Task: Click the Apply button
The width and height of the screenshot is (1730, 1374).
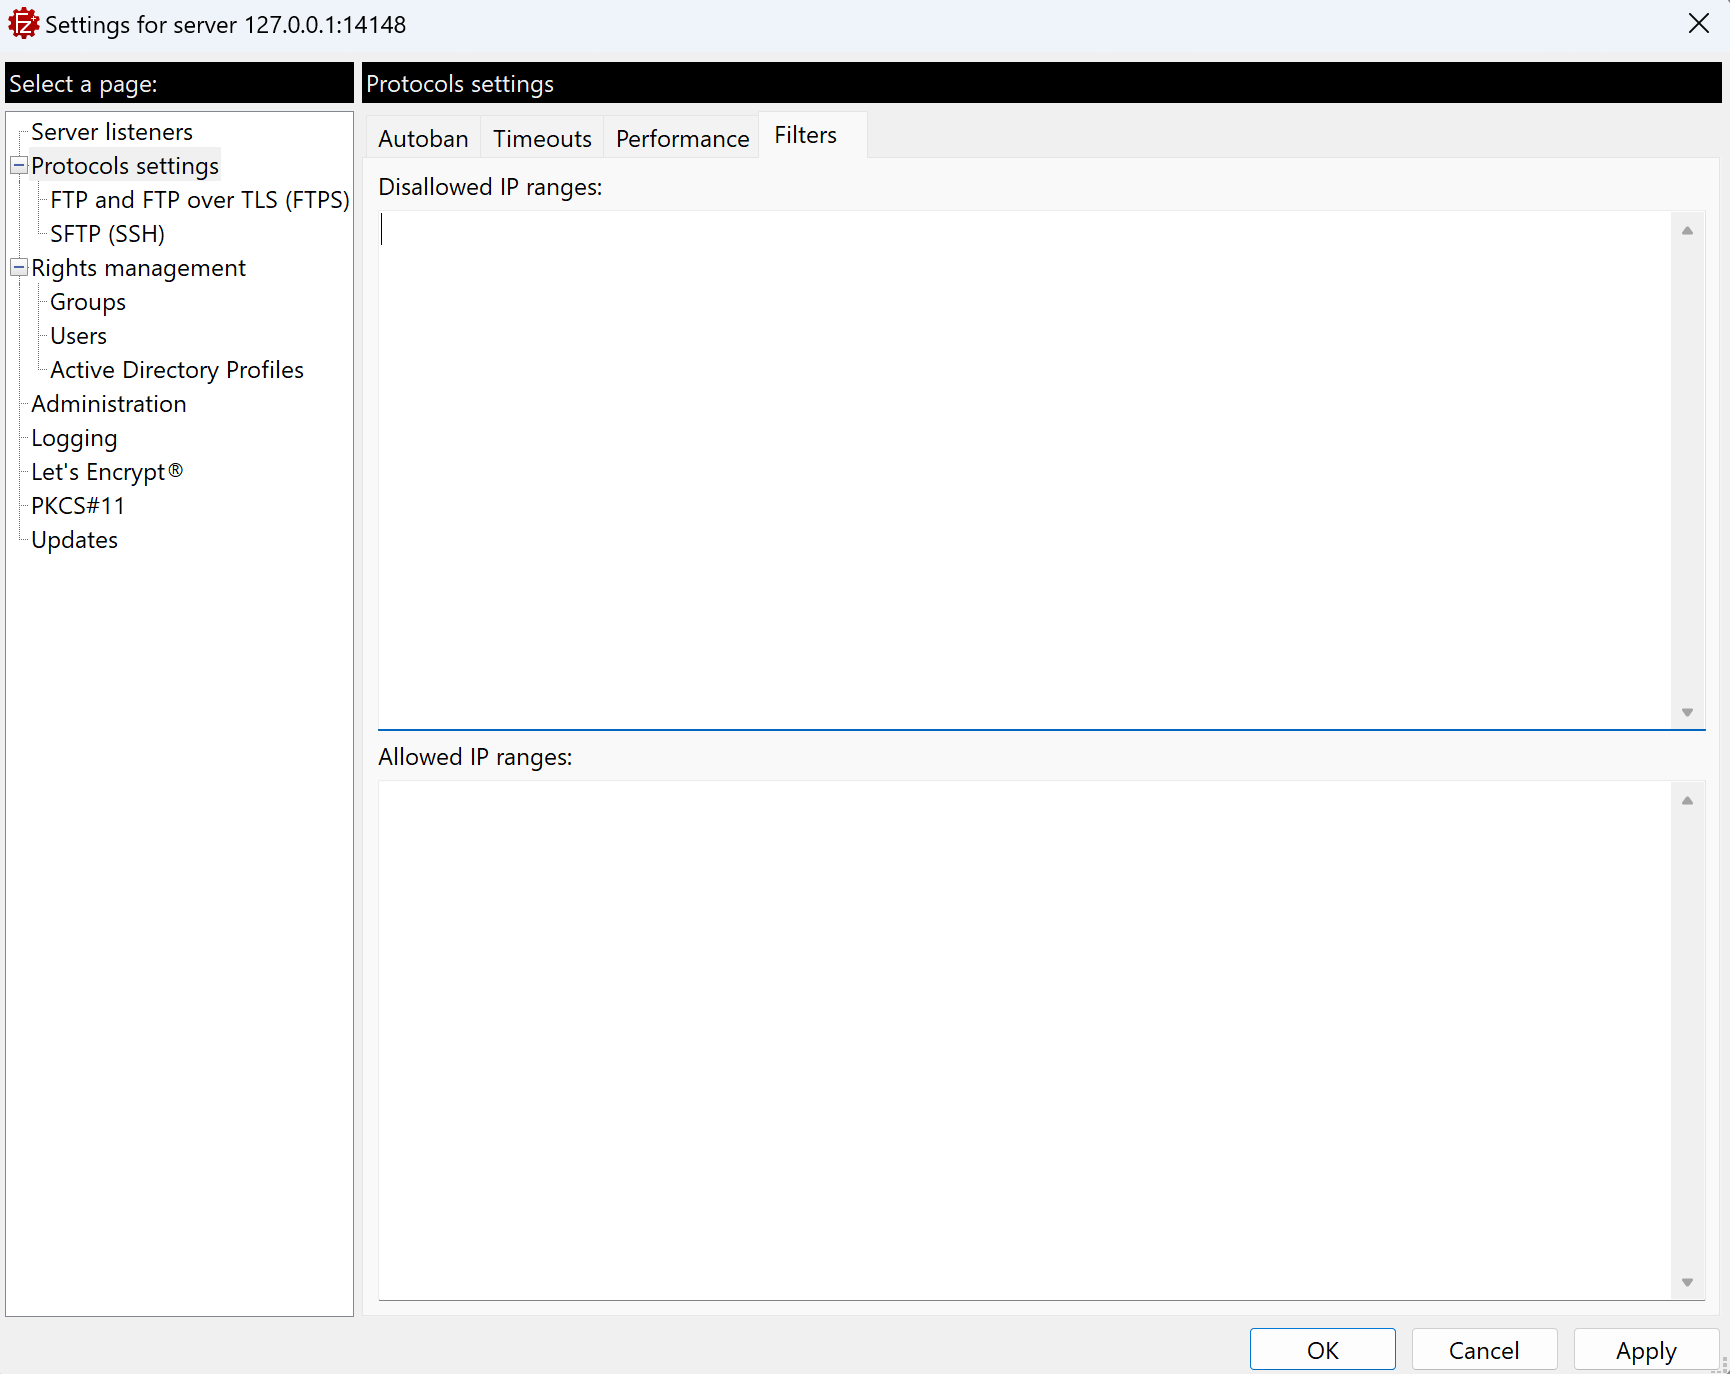Action: 1645,1350
